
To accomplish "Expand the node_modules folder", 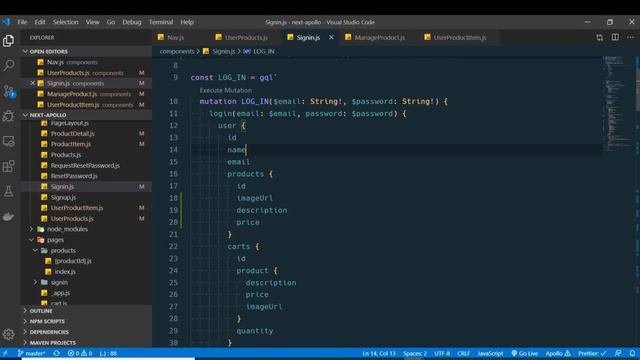I will (x=67, y=229).
